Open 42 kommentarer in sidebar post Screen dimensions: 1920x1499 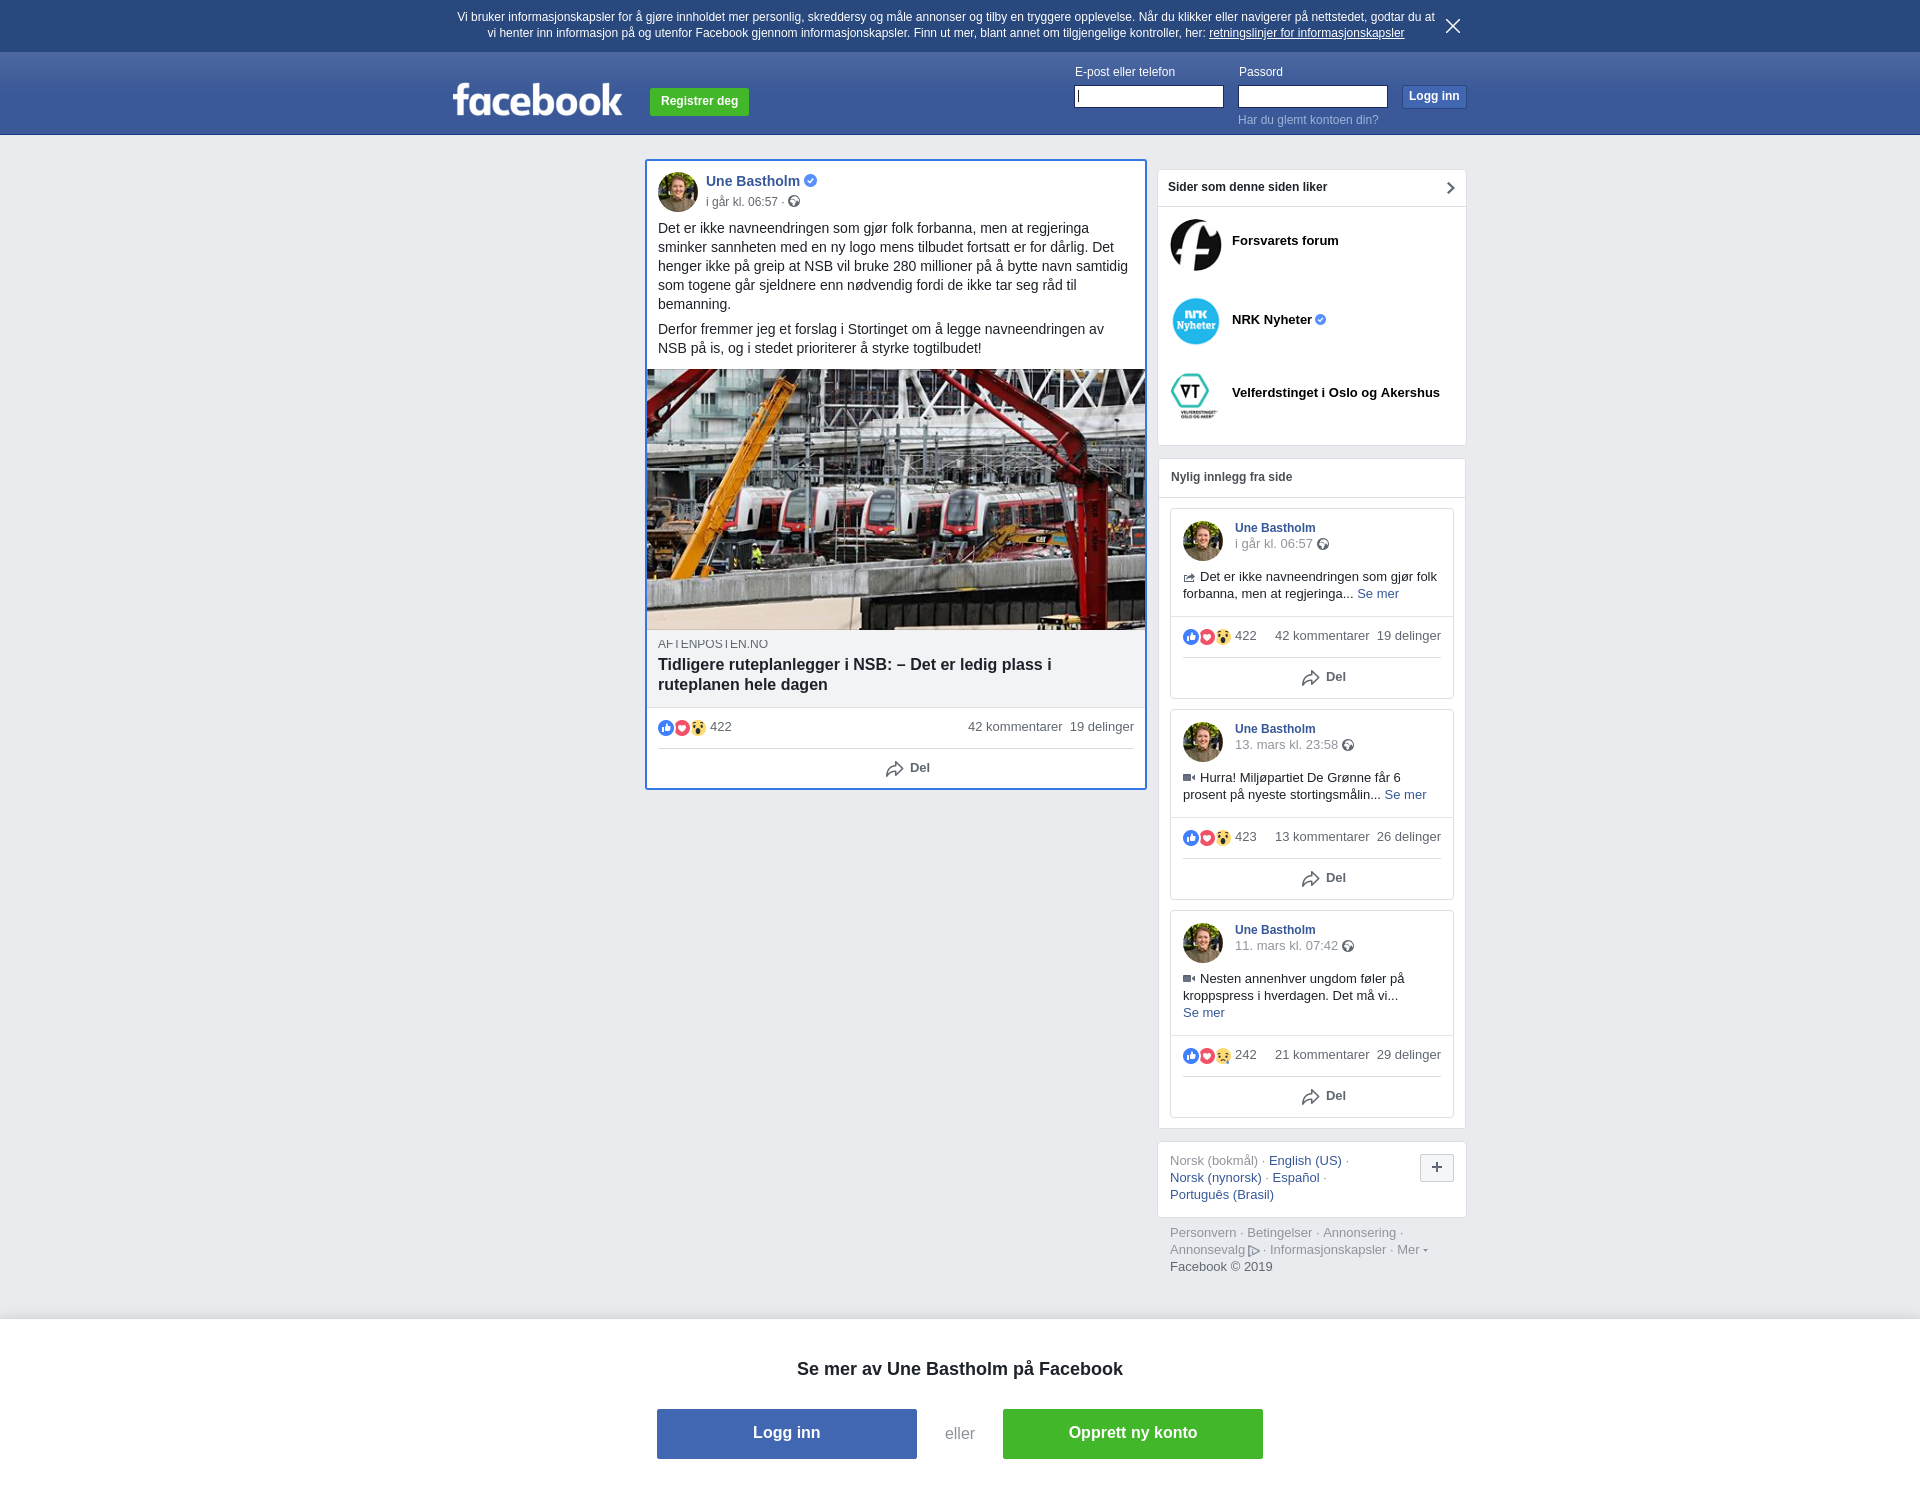[1322, 636]
